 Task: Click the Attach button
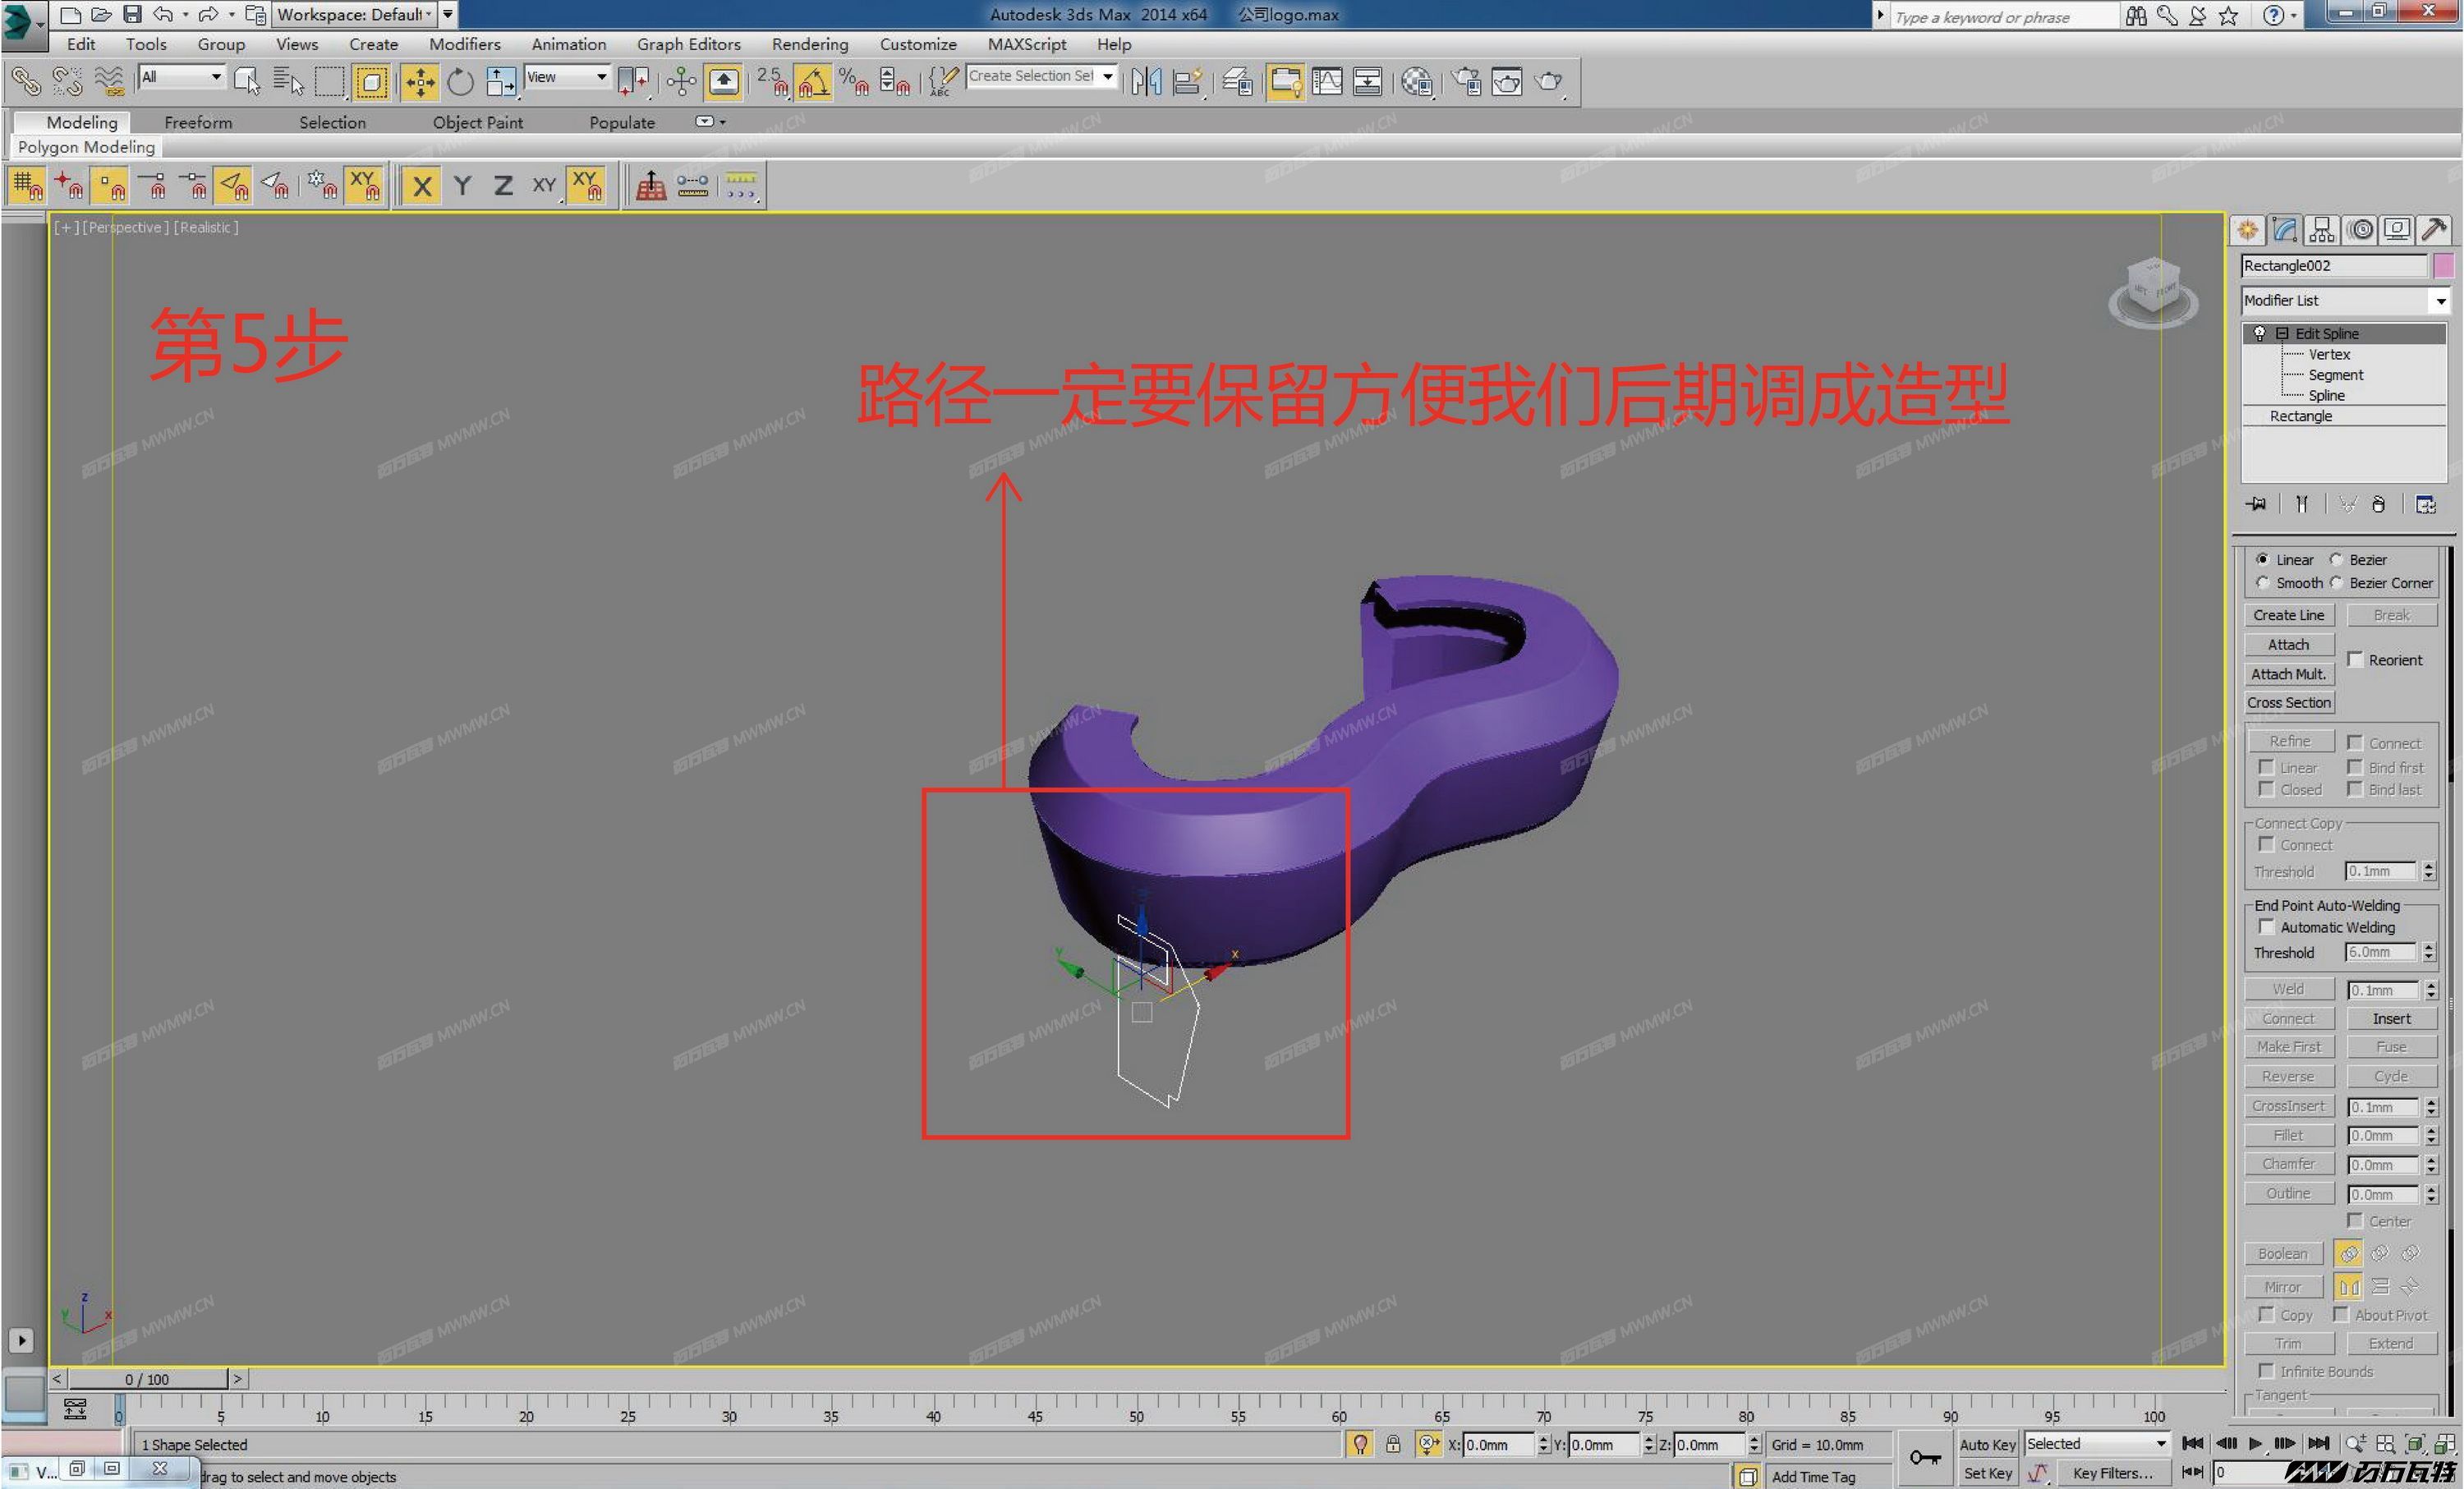[x=2289, y=644]
